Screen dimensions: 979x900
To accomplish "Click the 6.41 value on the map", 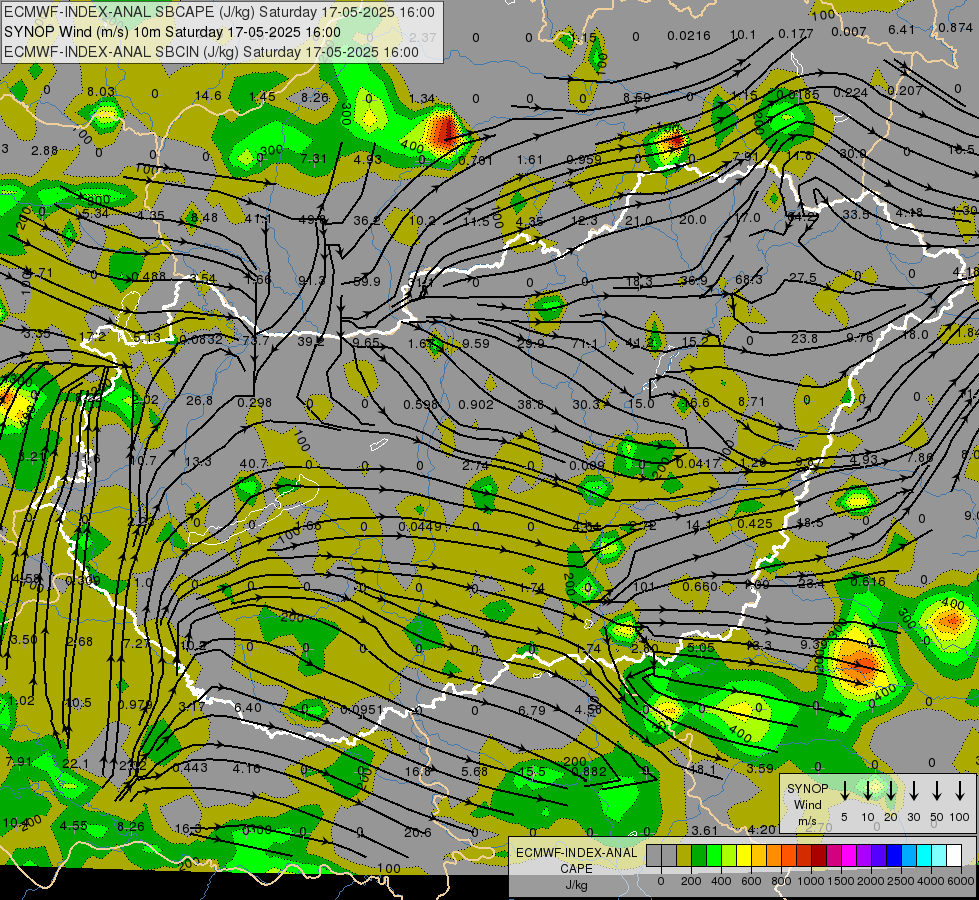I will (x=901, y=29).
